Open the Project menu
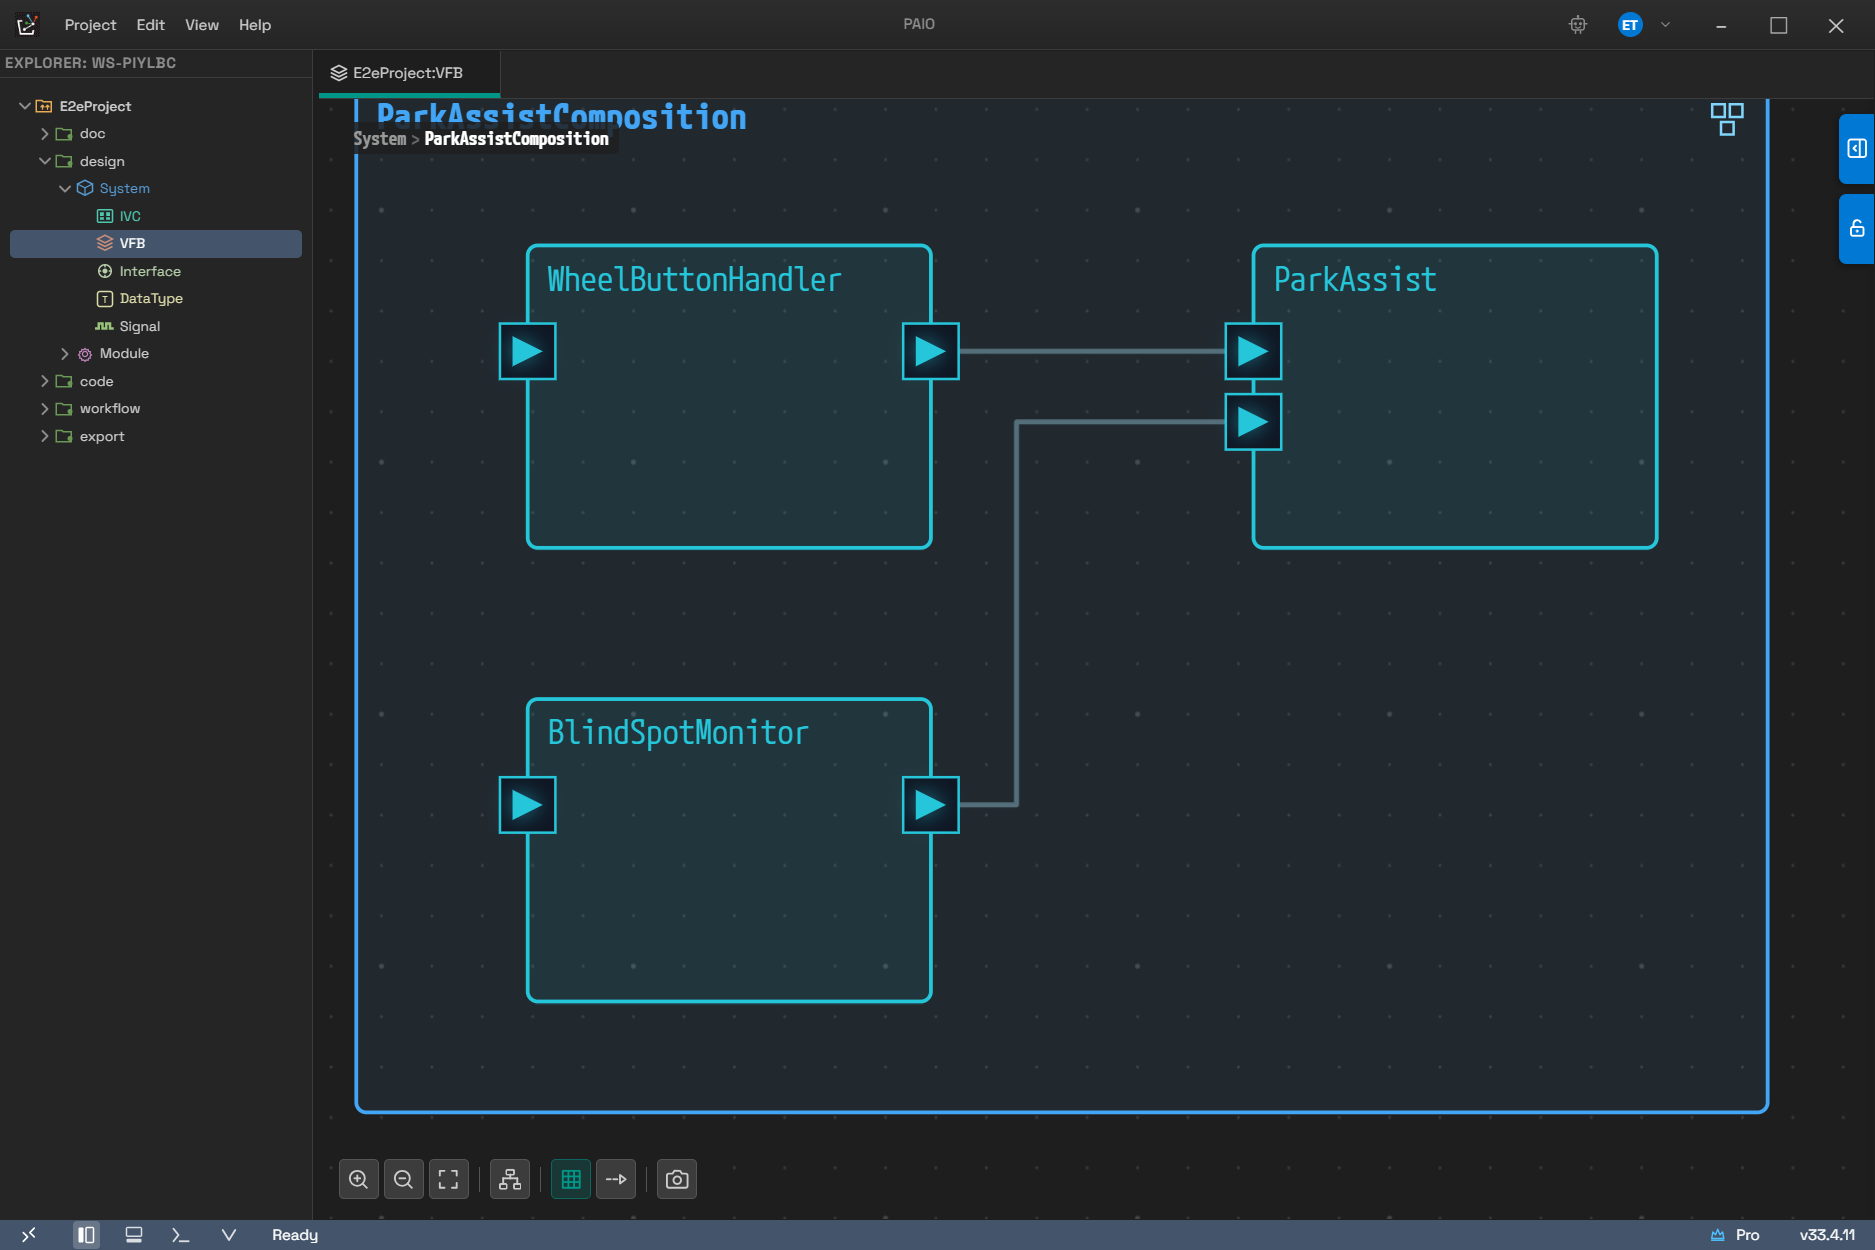1875x1250 pixels. (x=90, y=25)
